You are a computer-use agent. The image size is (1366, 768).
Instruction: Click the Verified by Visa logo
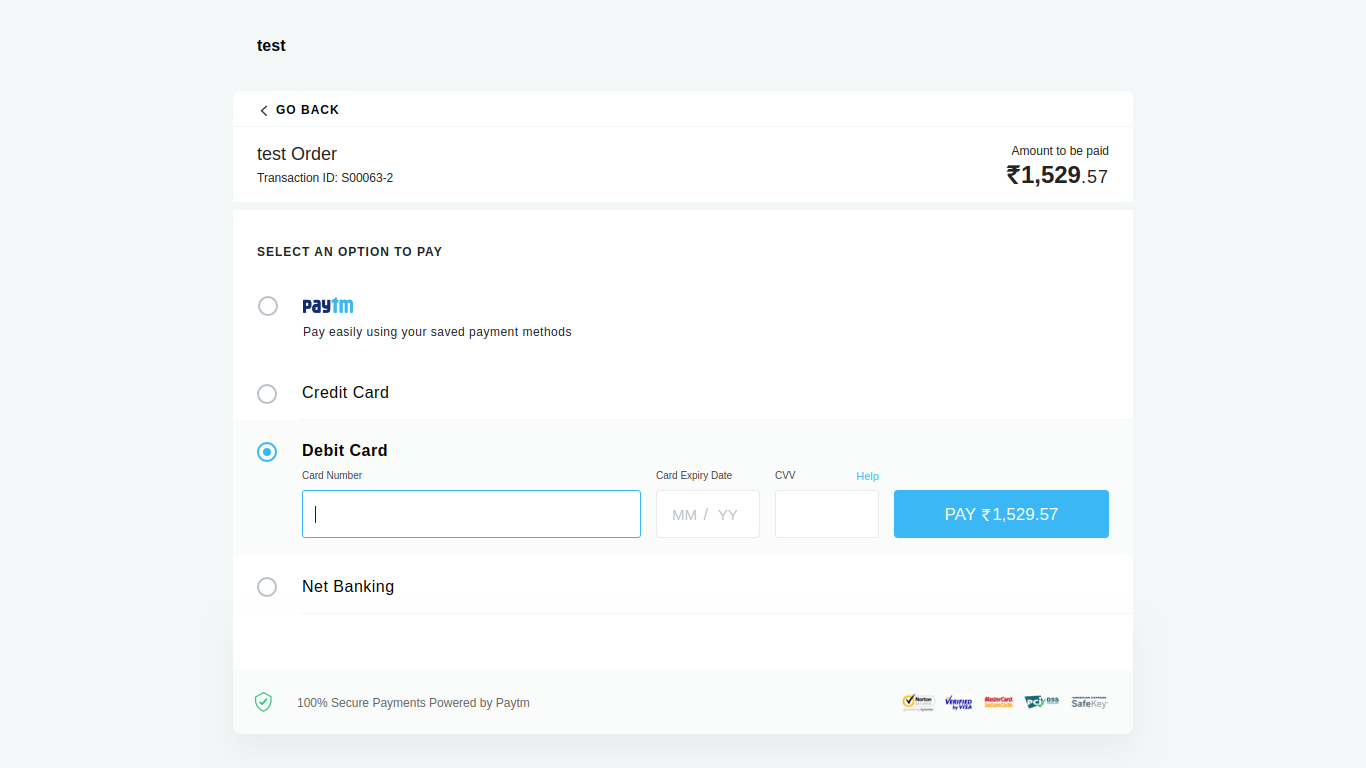958,702
